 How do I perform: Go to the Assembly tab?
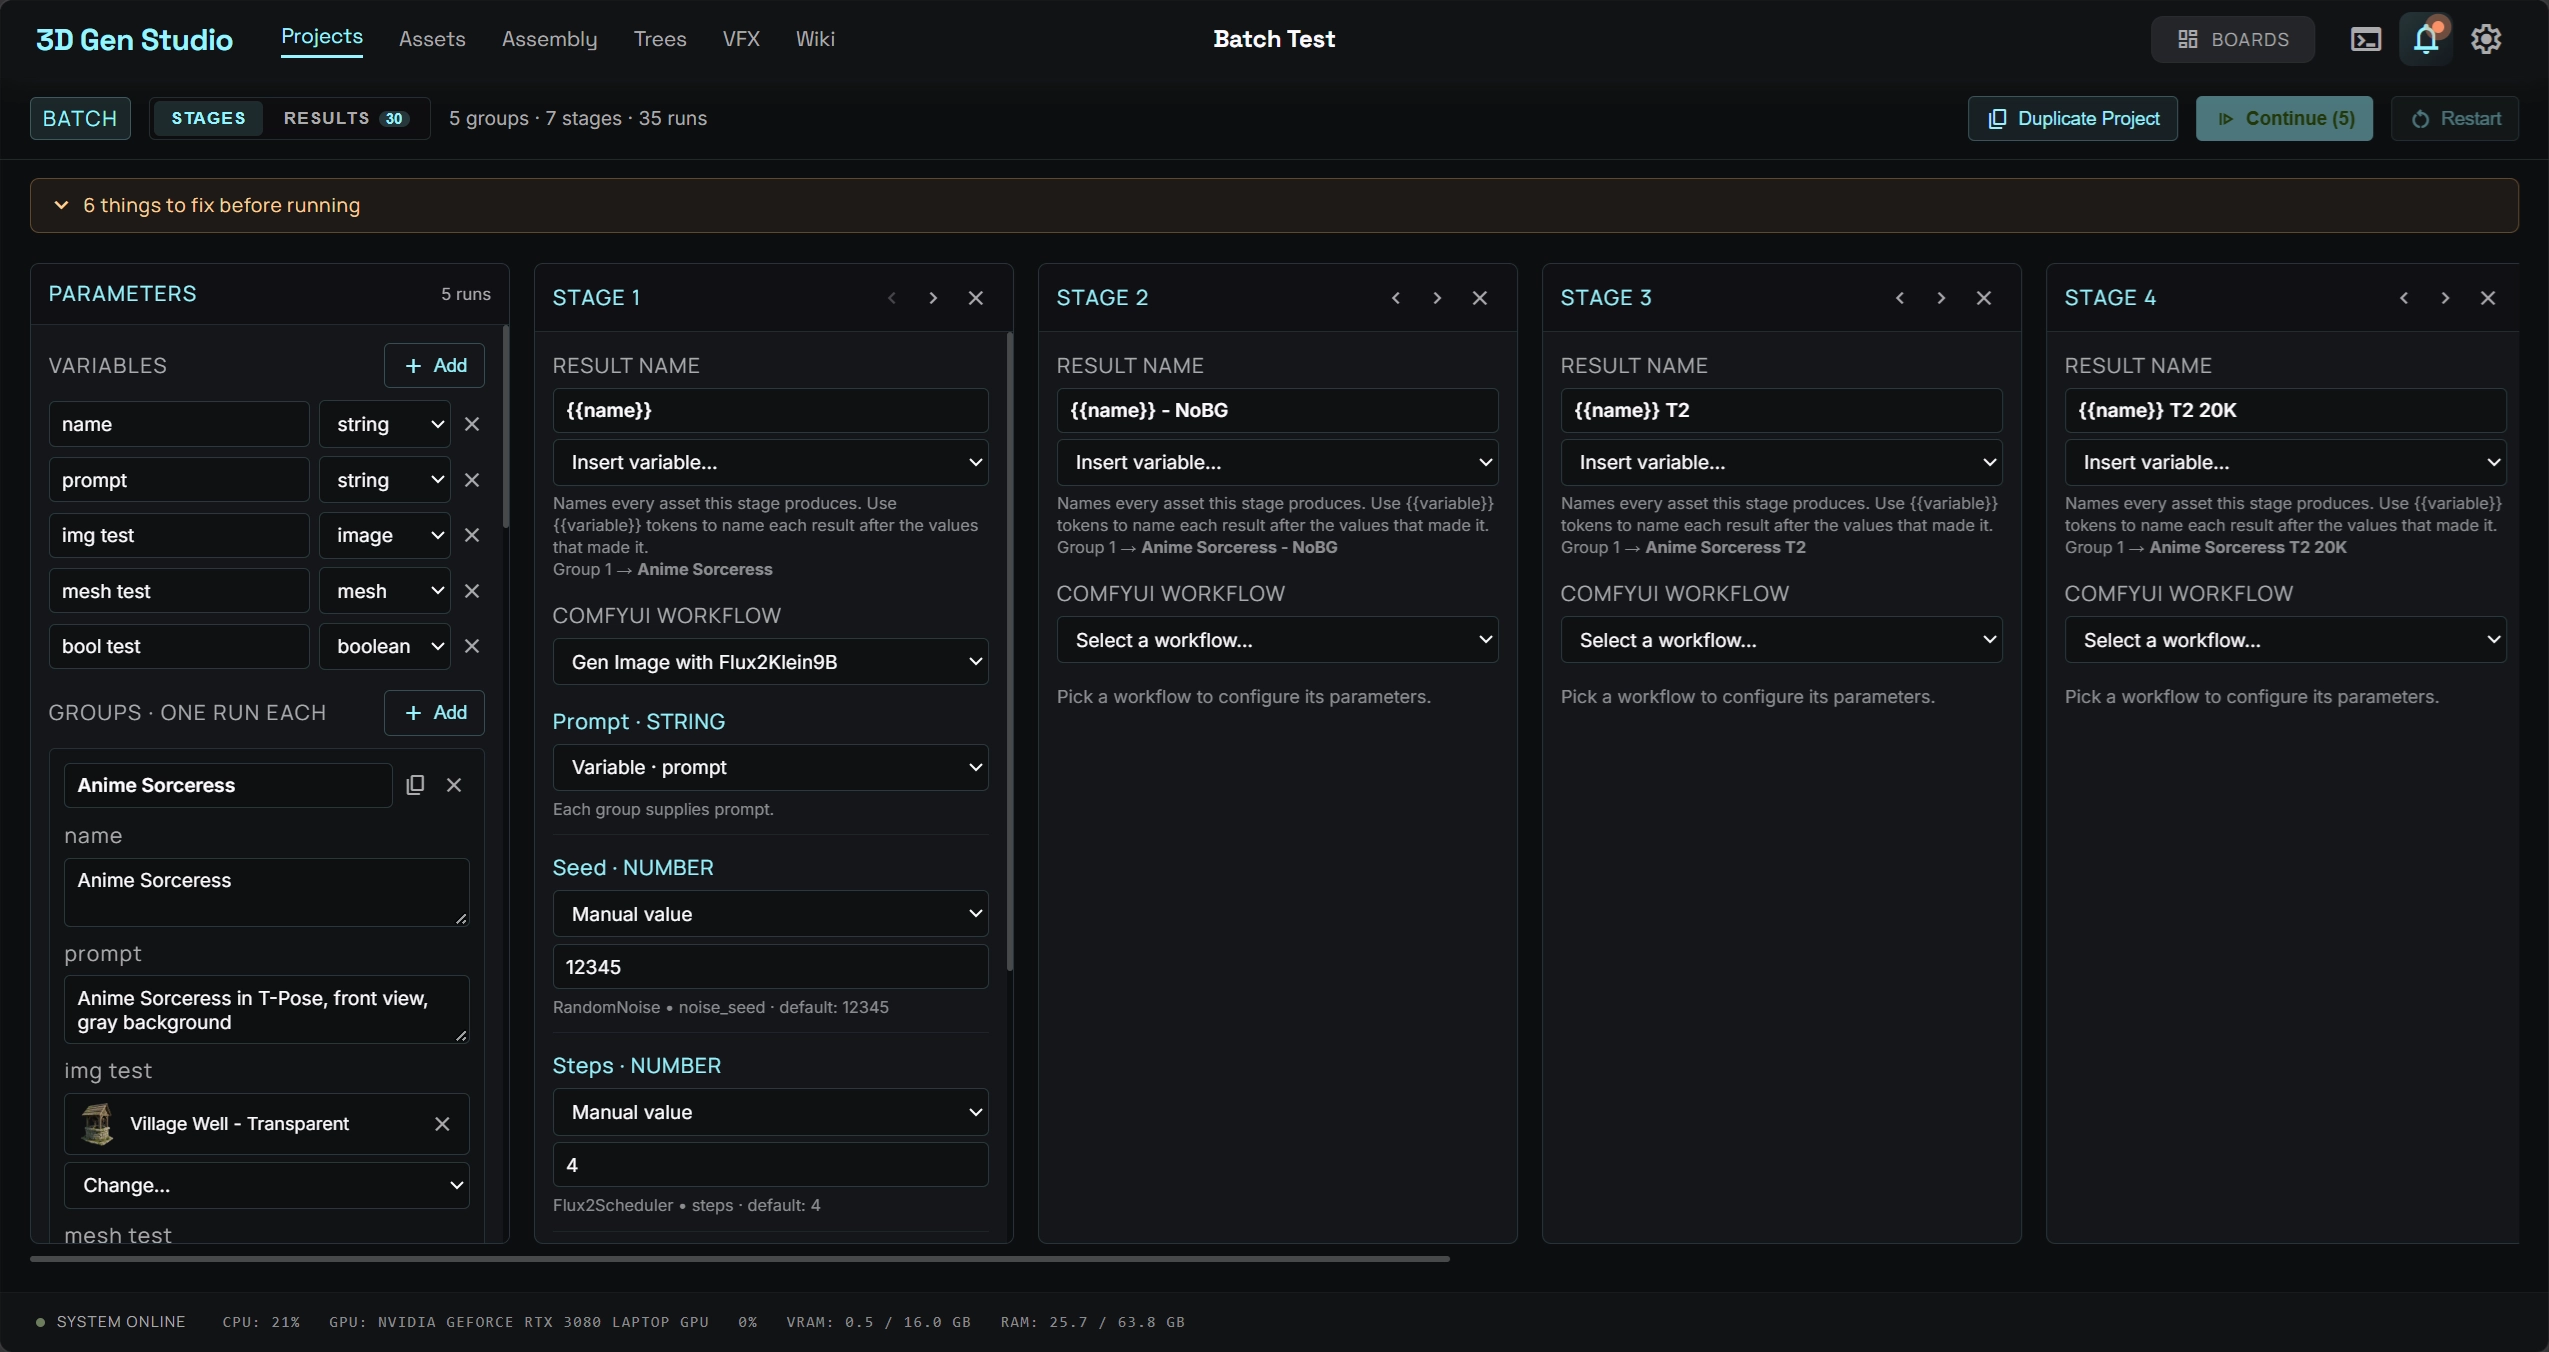tap(549, 39)
